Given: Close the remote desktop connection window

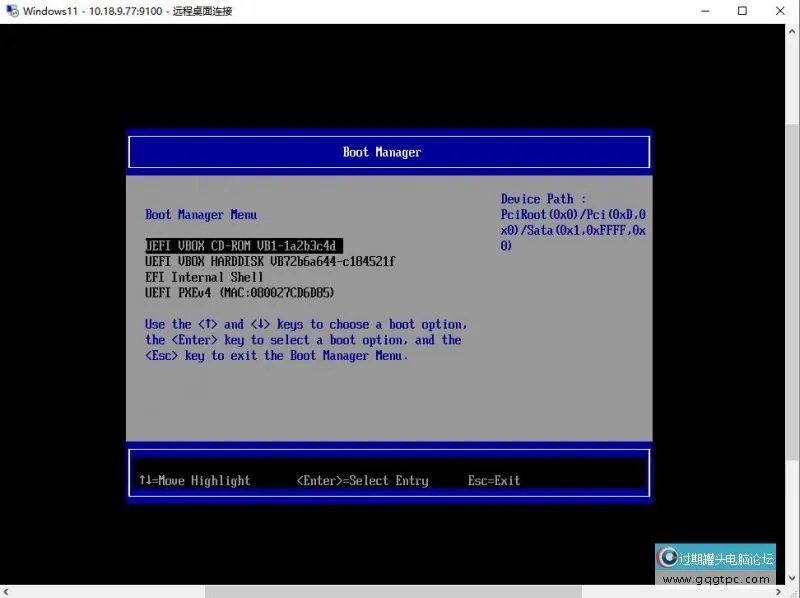Looking at the screenshot, I should (781, 11).
